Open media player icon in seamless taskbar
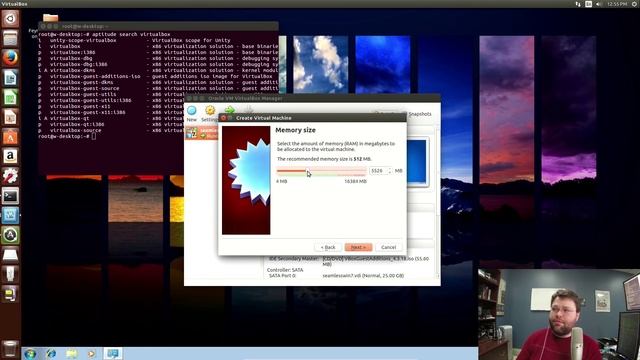Screen dimensions: 640x360 click(x=91, y=353)
